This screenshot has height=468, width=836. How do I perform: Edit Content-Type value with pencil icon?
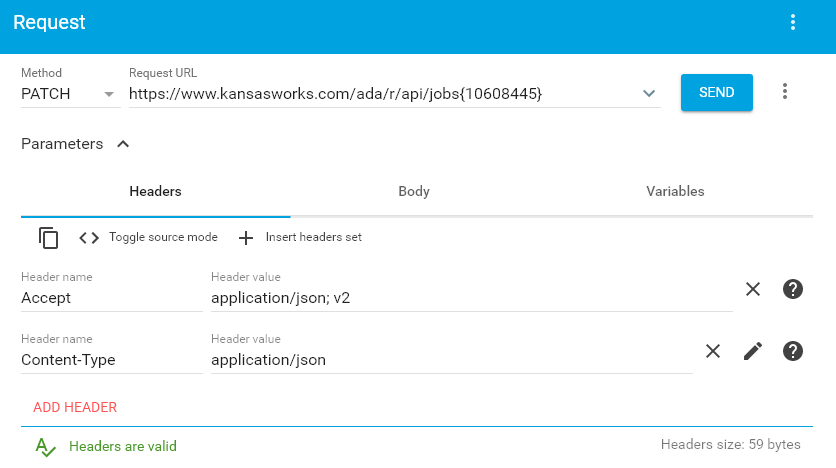753,351
